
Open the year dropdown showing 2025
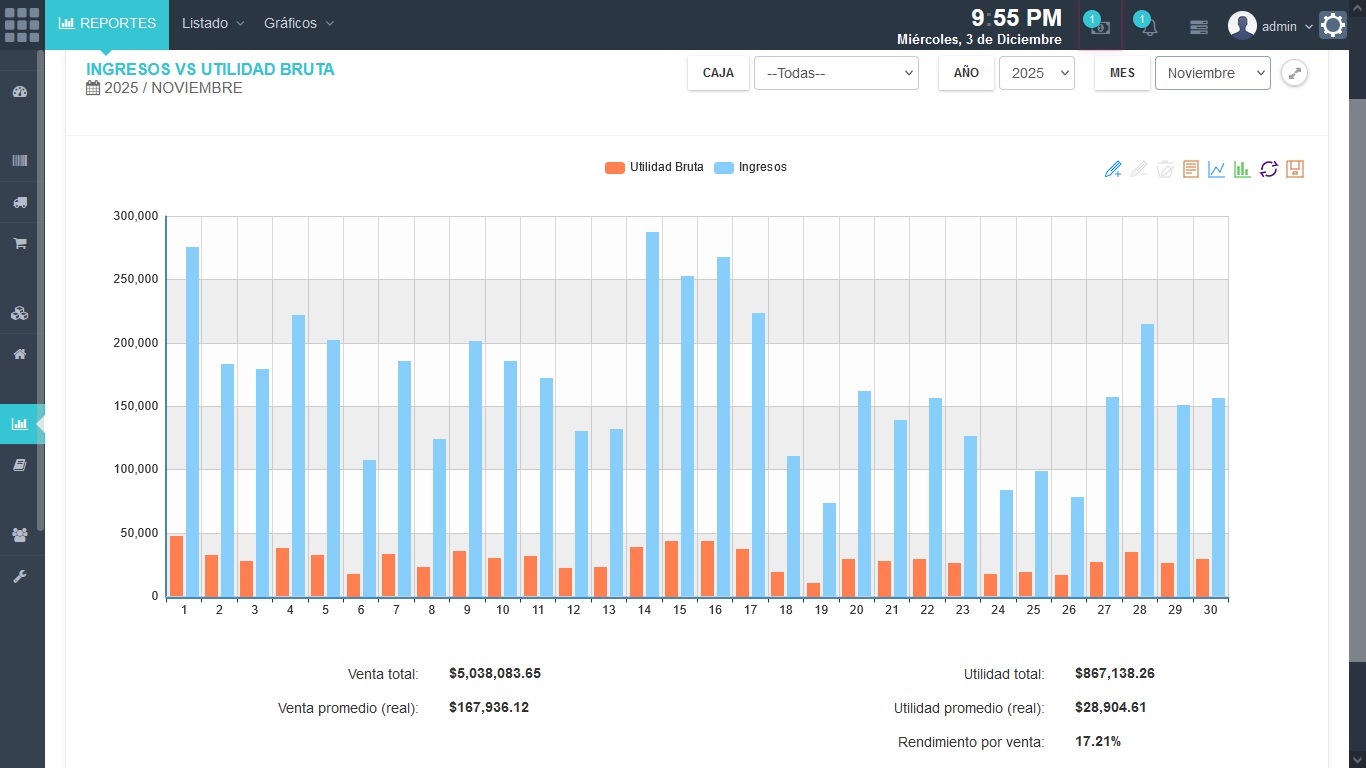[x=1036, y=73]
